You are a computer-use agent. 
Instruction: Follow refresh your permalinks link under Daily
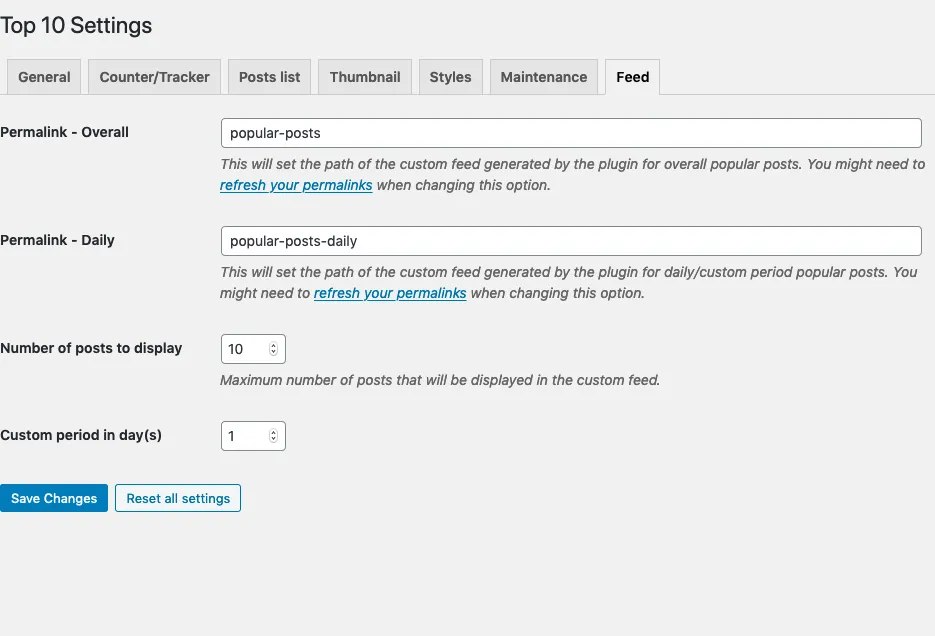tap(390, 294)
